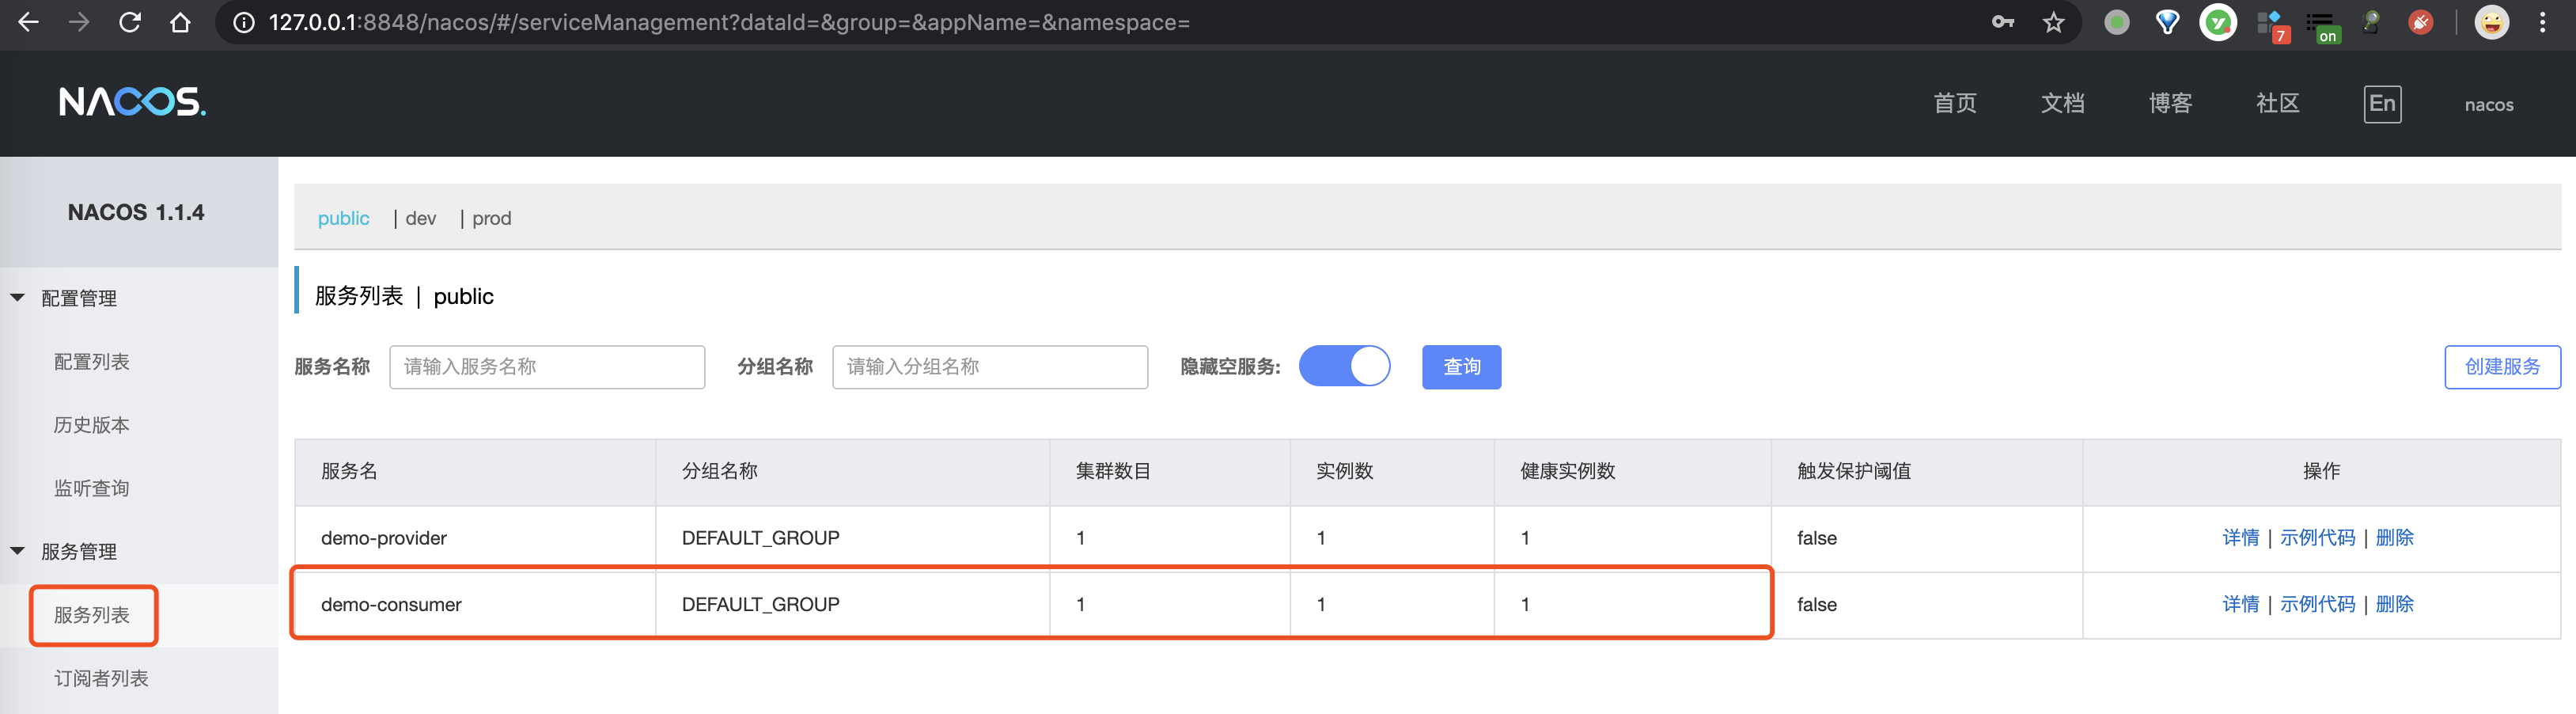Image resolution: width=2576 pixels, height=714 pixels.
Task: Open 详情 for demo-consumer
Action: (x=2240, y=604)
